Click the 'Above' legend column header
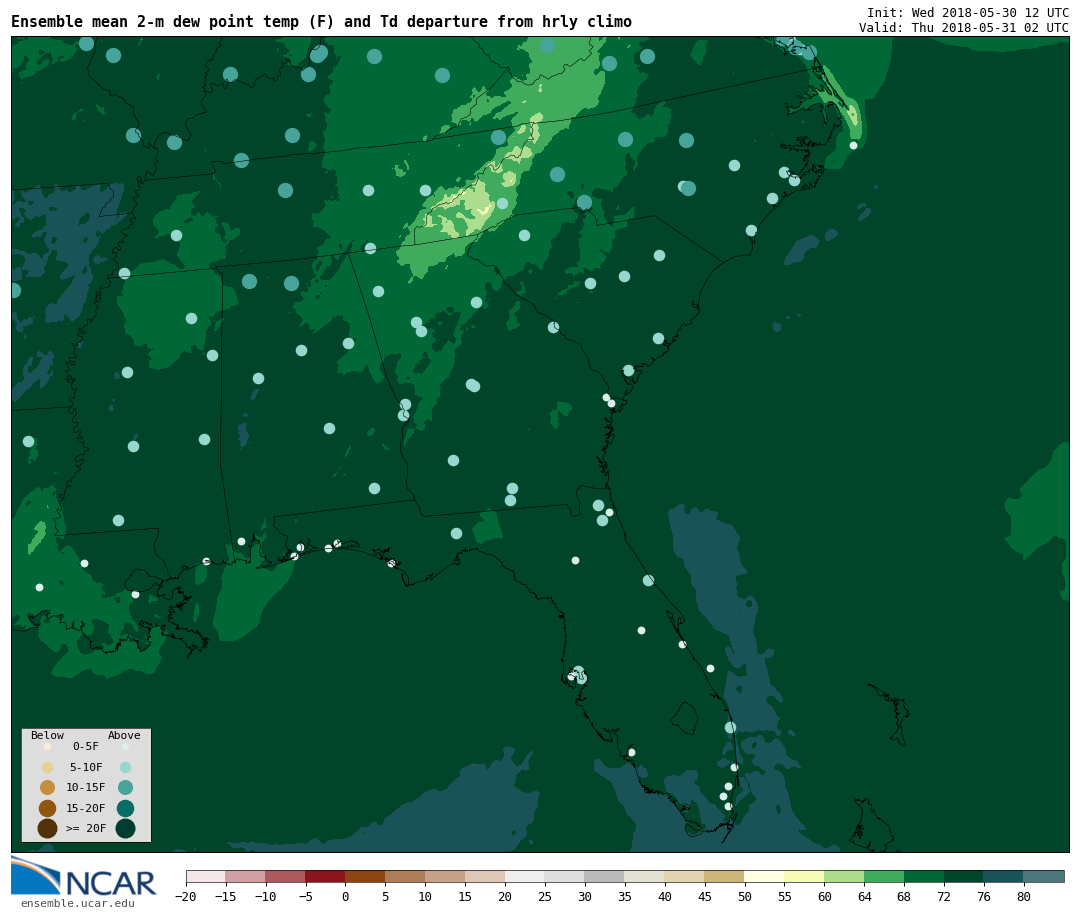 pos(124,736)
